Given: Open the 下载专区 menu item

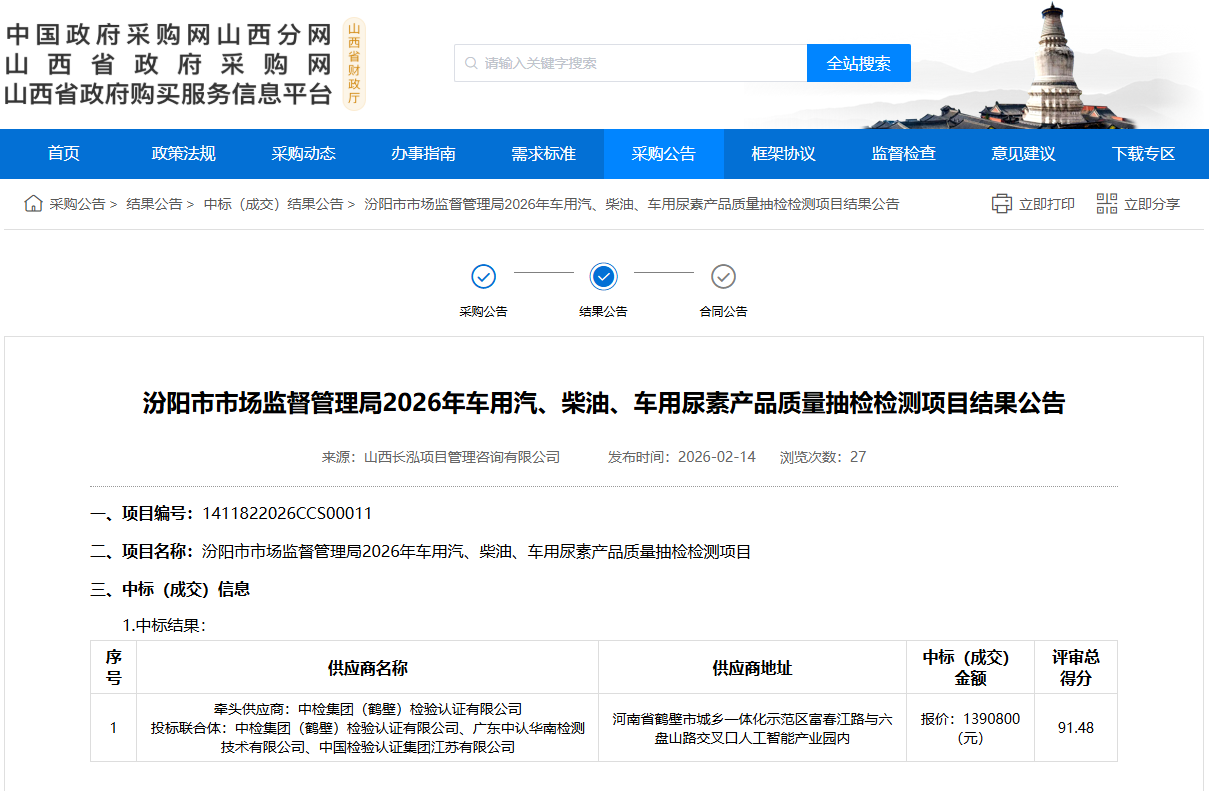Looking at the screenshot, I should click(1144, 154).
